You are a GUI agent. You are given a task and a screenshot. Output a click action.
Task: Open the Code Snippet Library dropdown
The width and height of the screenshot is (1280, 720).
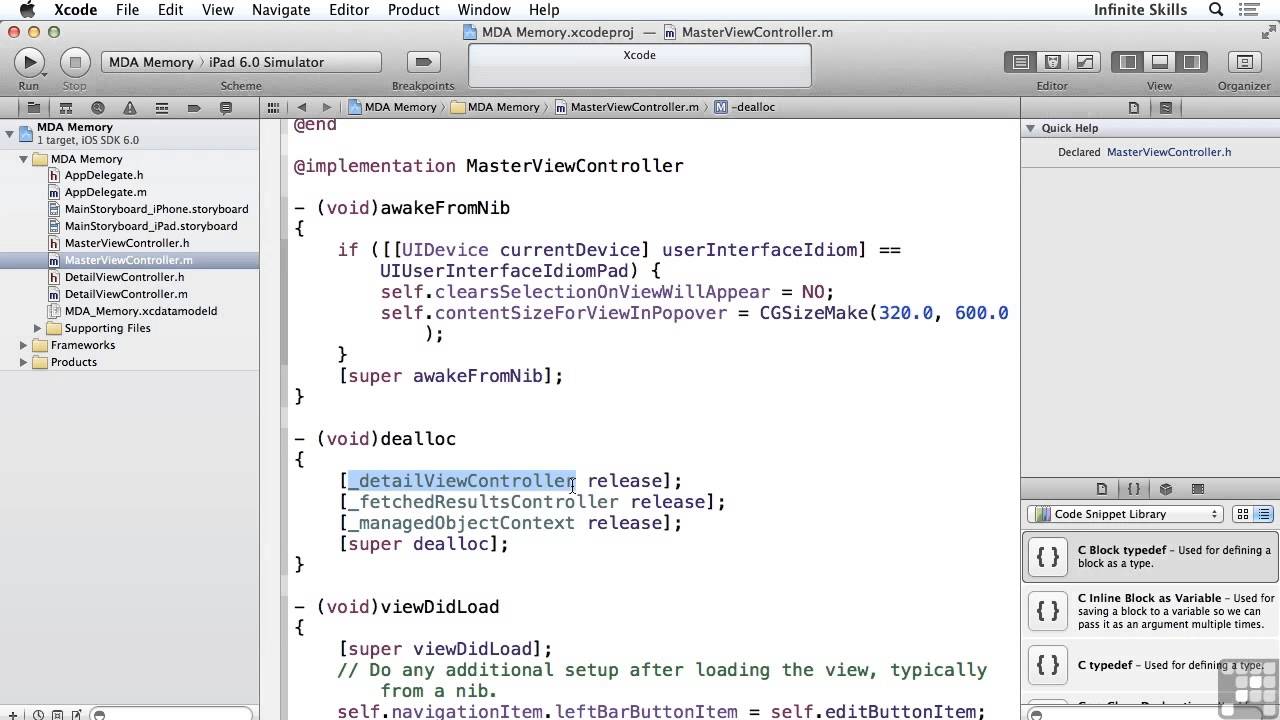(x=1125, y=514)
